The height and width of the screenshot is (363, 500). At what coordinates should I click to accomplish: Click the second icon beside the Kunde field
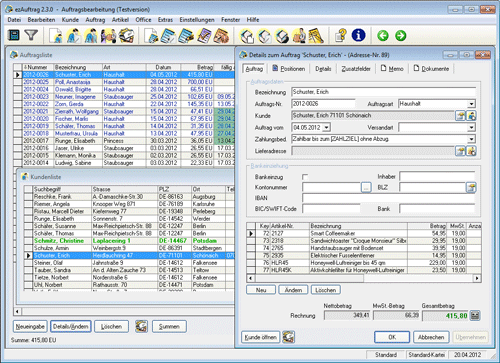click(x=471, y=116)
